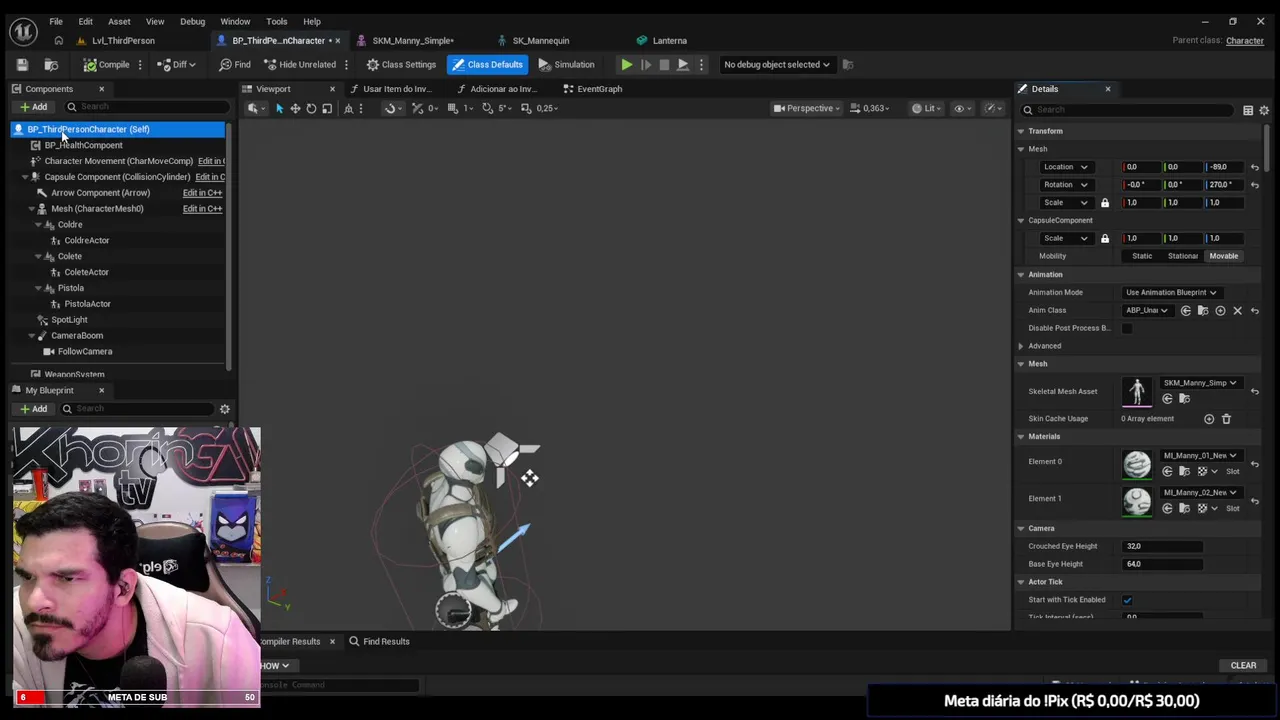Open the Asset menu
The height and width of the screenshot is (720, 1280).
119,21
